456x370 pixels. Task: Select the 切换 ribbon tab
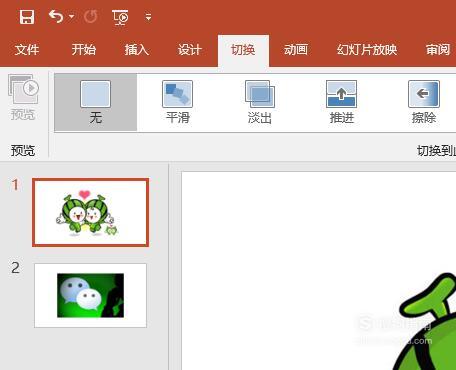coord(243,51)
